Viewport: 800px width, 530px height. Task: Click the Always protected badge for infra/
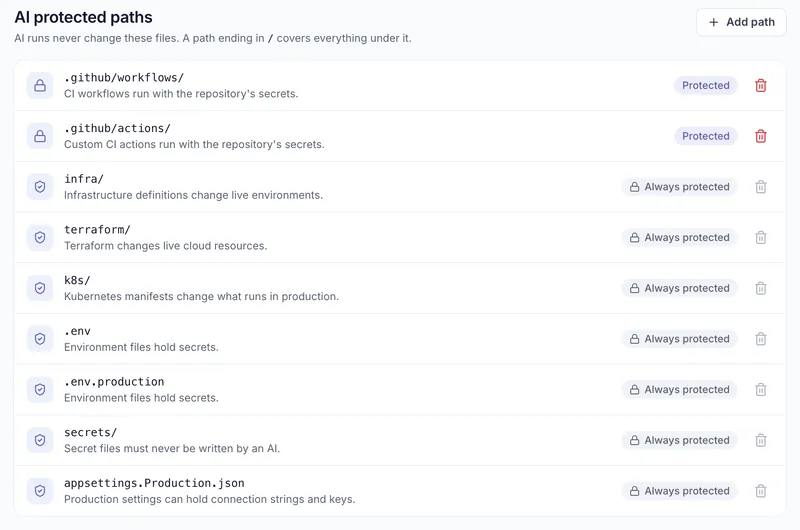[x=679, y=187]
